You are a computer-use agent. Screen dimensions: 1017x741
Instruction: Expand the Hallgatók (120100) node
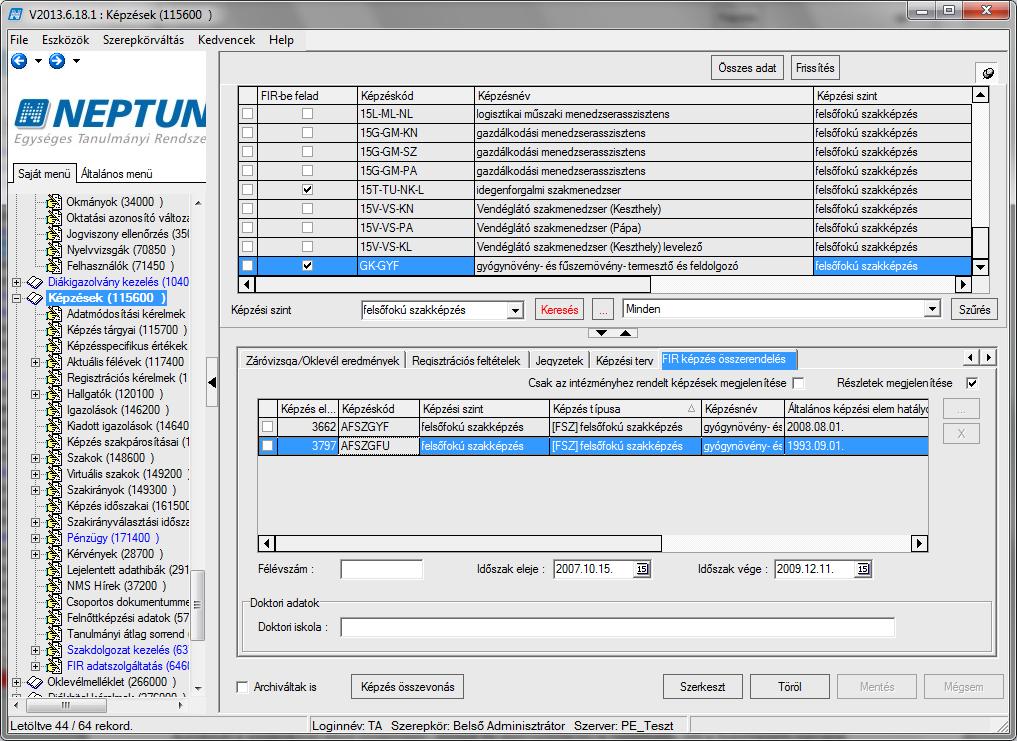coord(36,395)
